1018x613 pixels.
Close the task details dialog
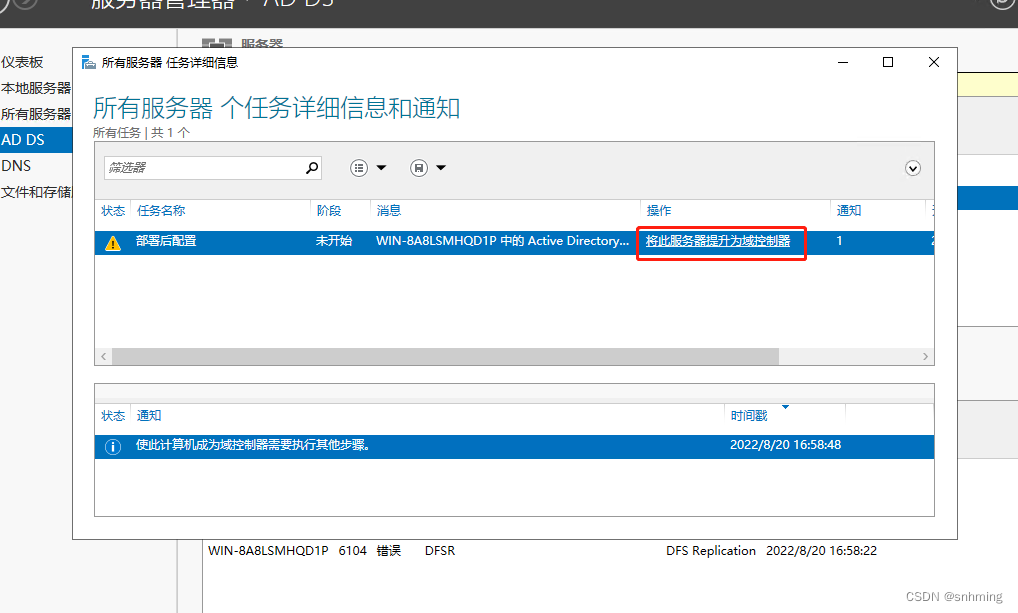(934, 62)
